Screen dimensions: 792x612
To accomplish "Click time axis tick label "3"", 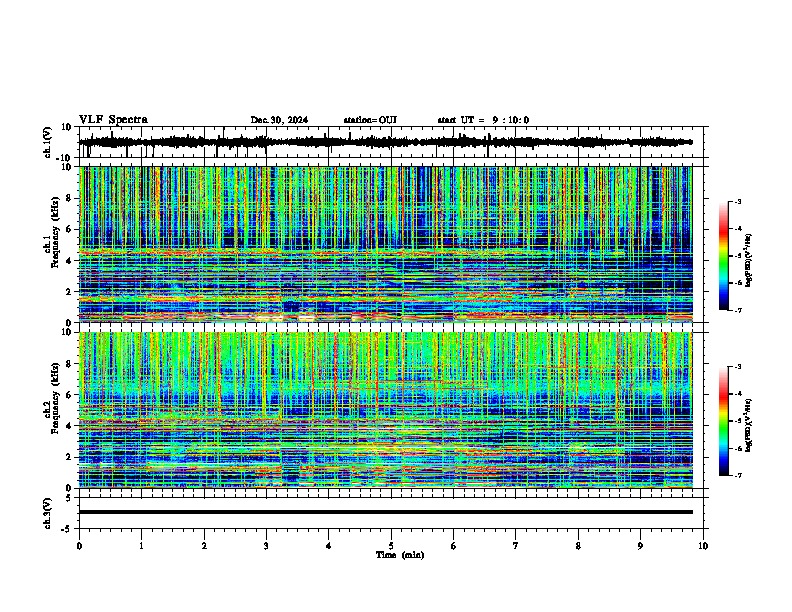I will (266, 546).
